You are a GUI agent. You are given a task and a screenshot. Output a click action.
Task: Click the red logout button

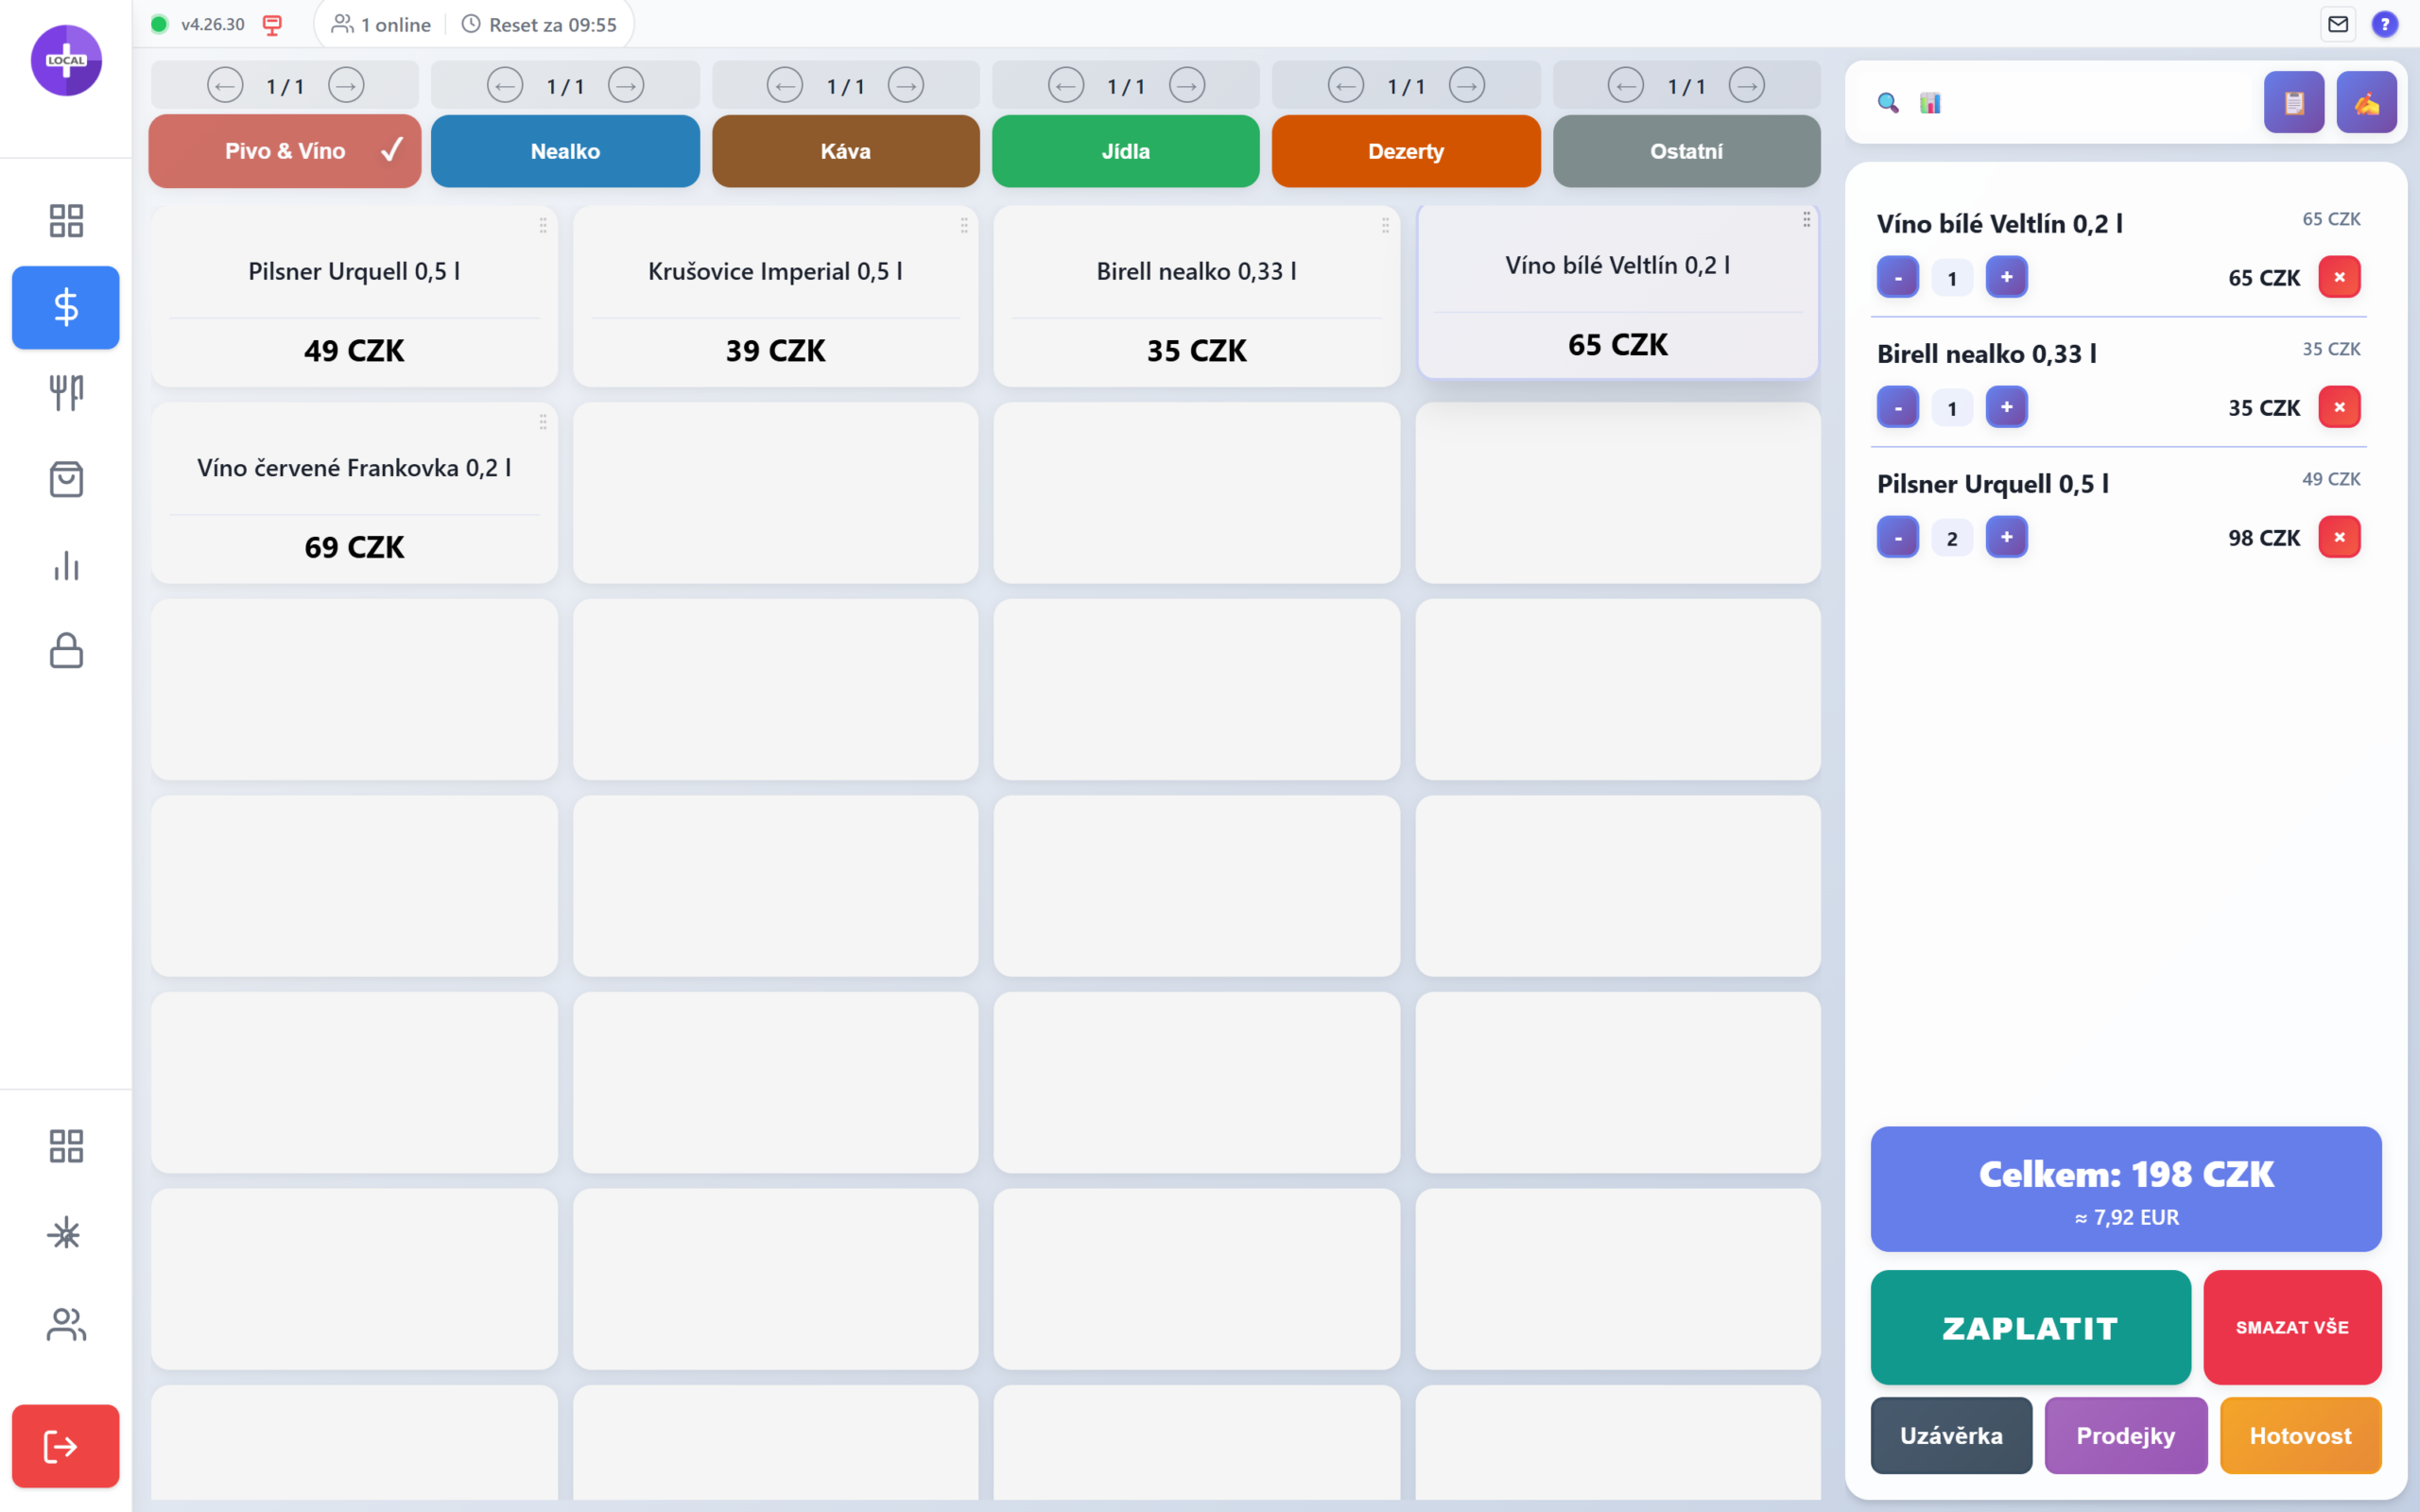pyautogui.click(x=66, y=1446)
